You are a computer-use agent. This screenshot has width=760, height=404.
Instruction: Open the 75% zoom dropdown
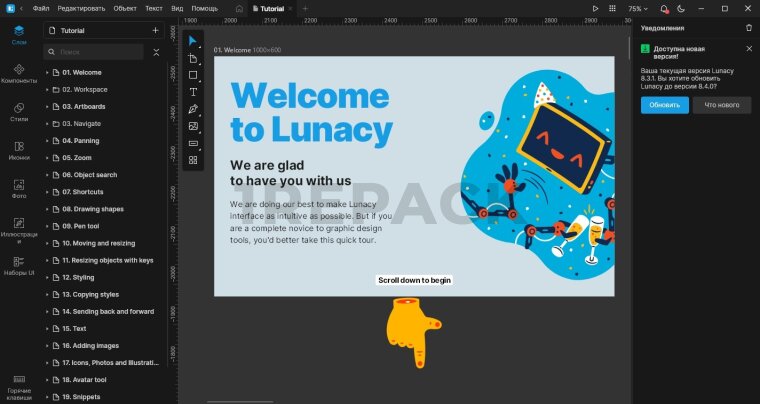coord(638,8)
